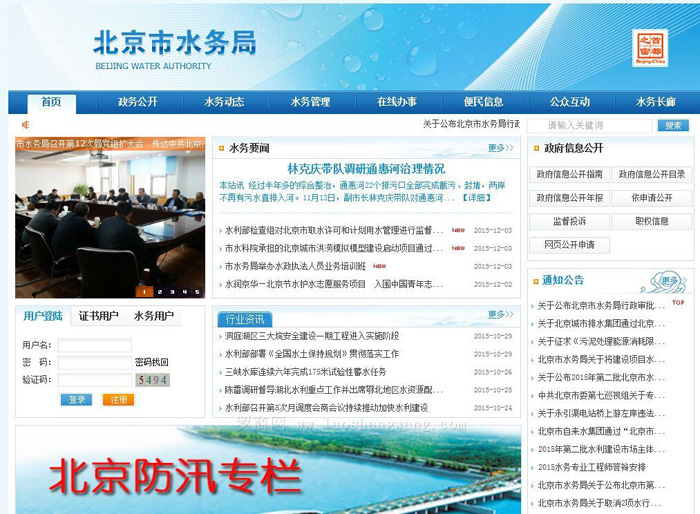Viewport: 700px width, 514px height.
Task: Focus the 用户名 input field
Action: pyautogui.click(x=95, y=345)
